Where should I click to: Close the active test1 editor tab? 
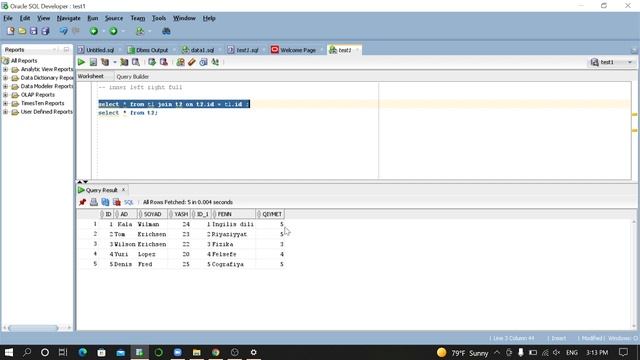tap(357, 50)
